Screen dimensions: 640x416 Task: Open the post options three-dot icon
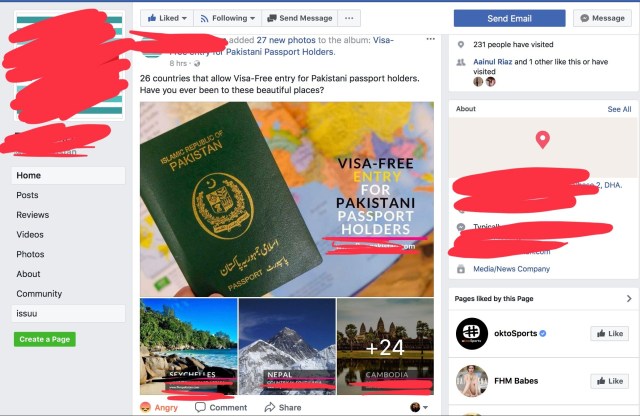coord(430,39)
